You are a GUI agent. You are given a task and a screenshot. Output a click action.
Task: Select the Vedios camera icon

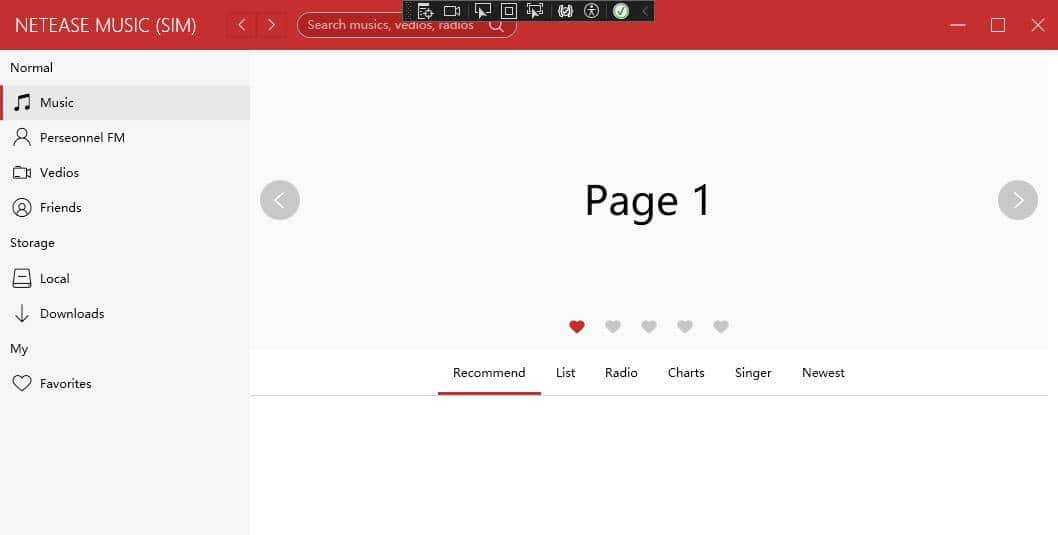tap(22, 172)
